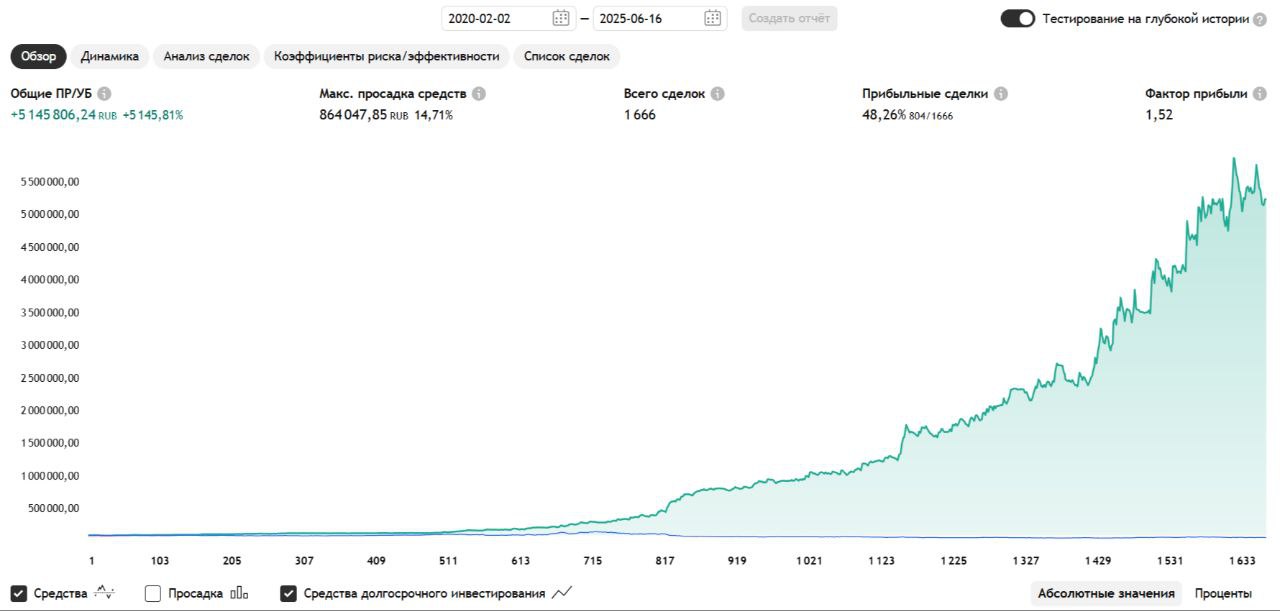Click info icon beside Макс. просадка средств
The image size is (1280, 611).
point(479,93)
